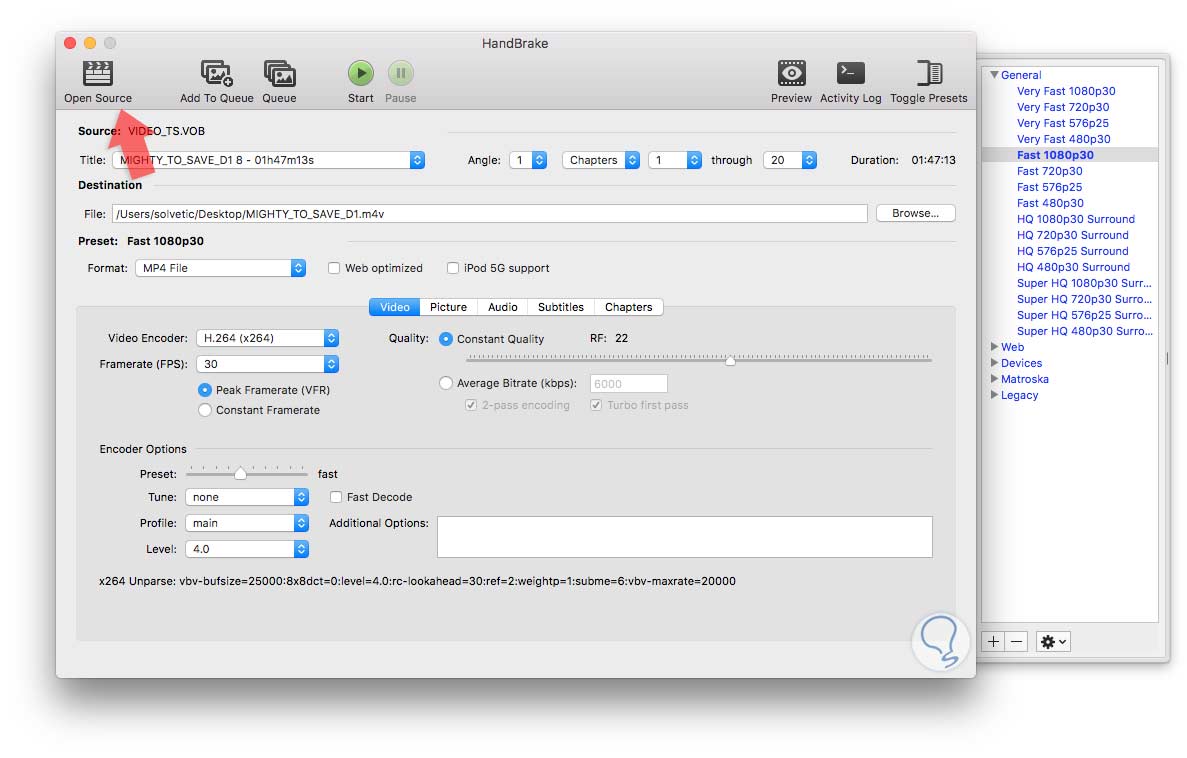Screen dimensions: 1187x758
Task: Select Very Fast 480p30 preset
Action: coord(1064,139)
